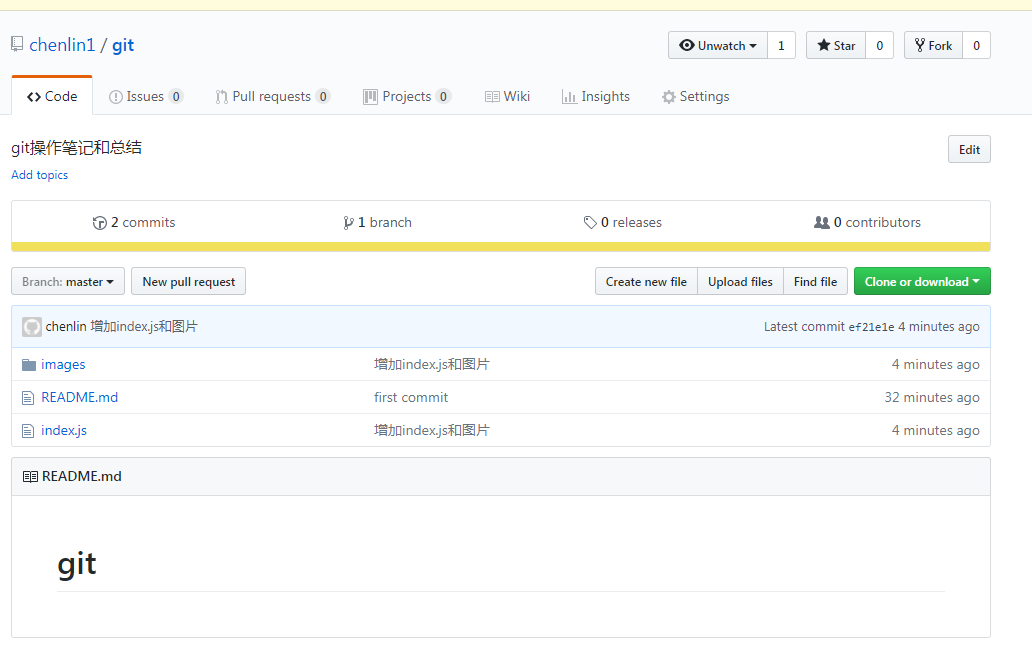View the 0 releases page

point(623,223)
